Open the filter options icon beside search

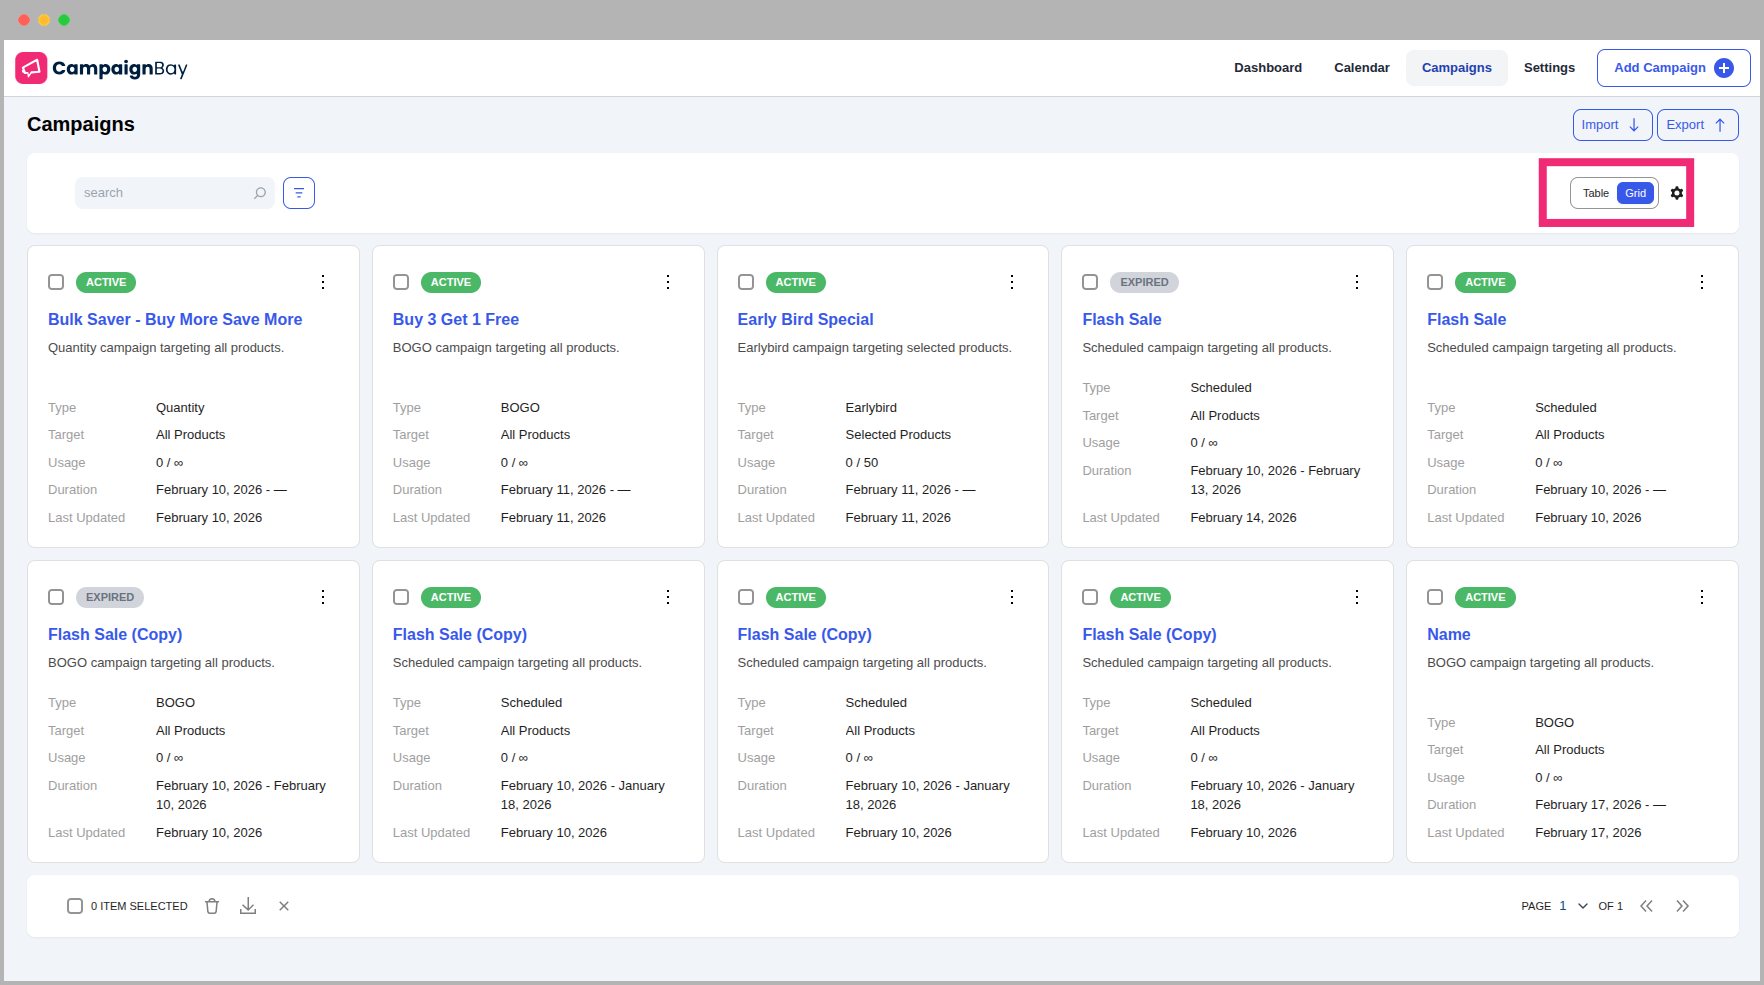(x=298, y=192)
